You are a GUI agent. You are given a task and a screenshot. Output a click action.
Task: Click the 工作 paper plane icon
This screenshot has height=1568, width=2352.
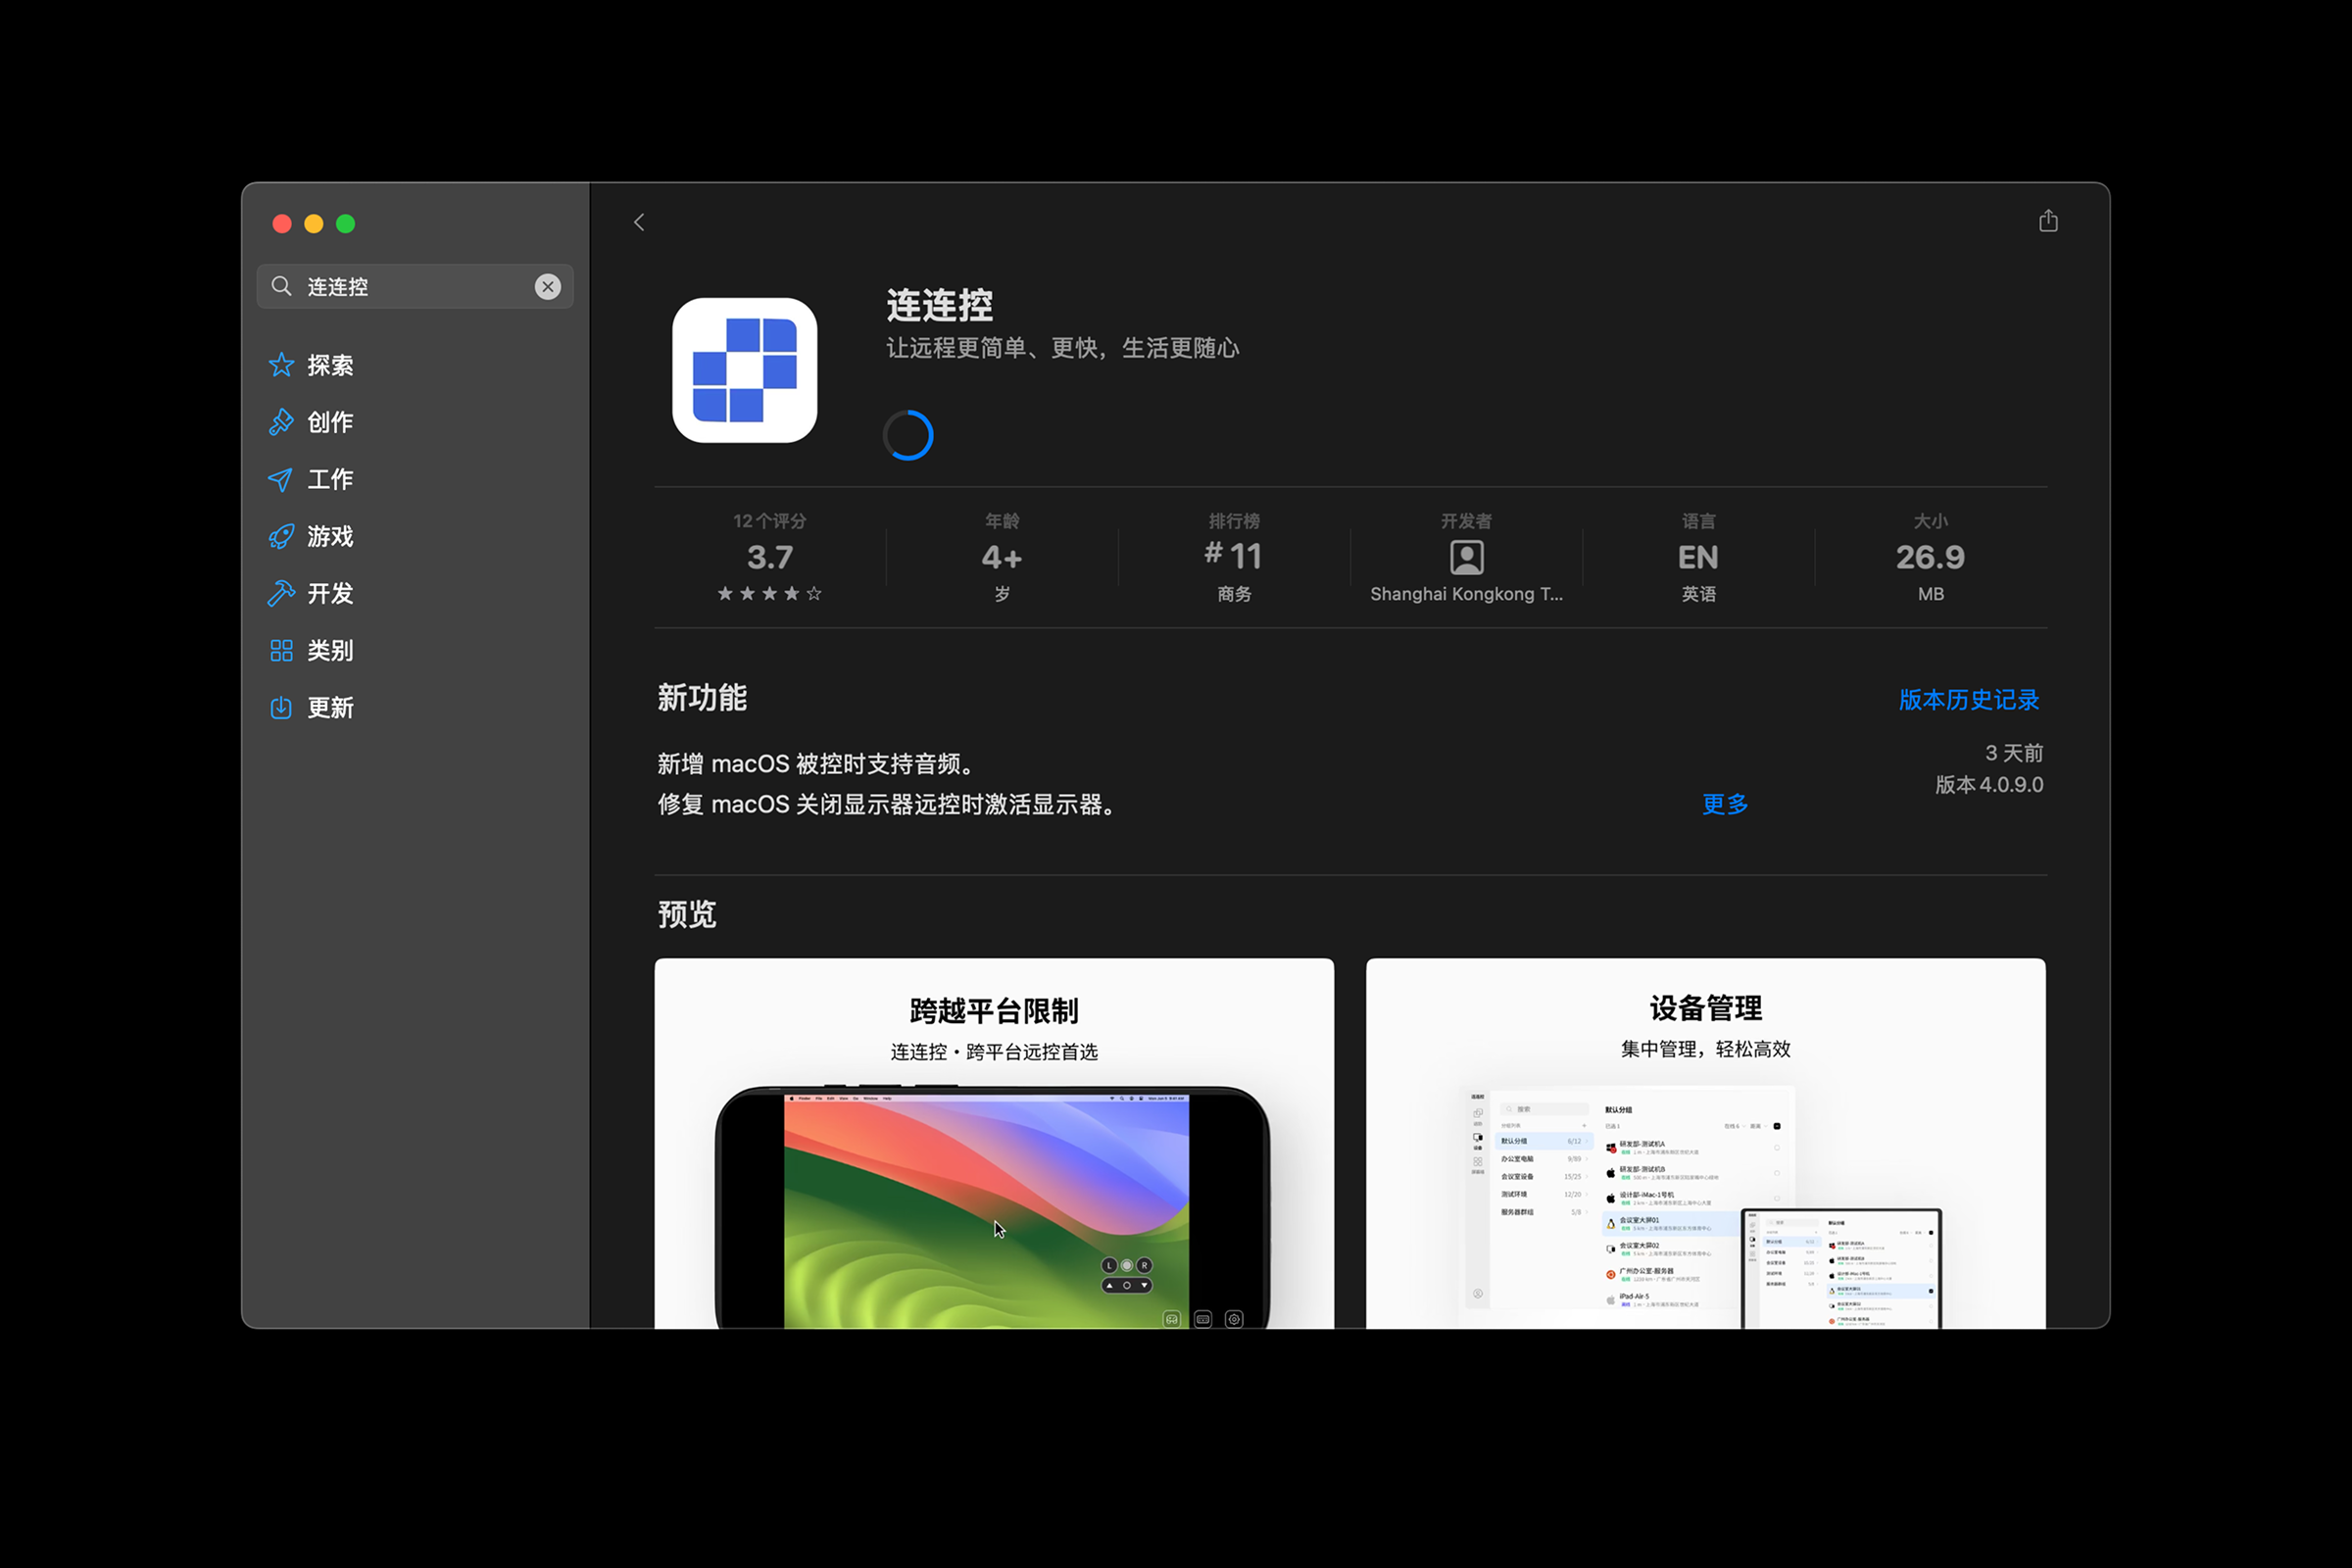pos(281,479)
